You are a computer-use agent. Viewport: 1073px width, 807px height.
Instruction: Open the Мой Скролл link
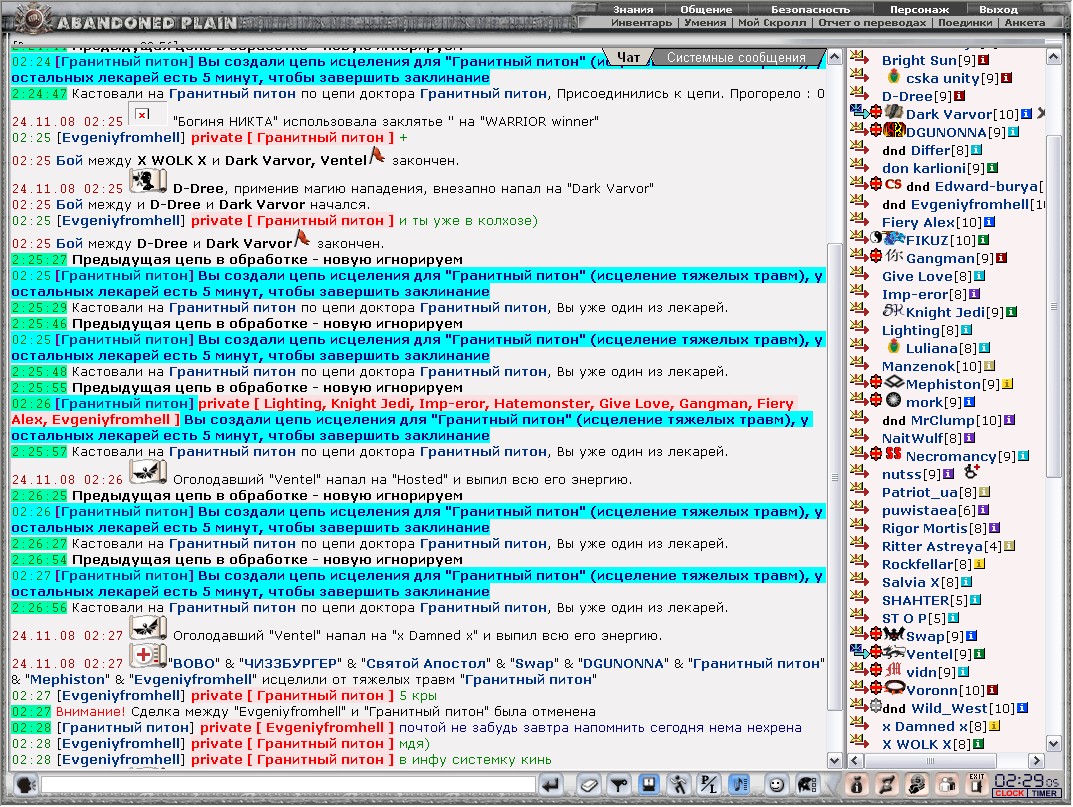[x=772, y=23]
